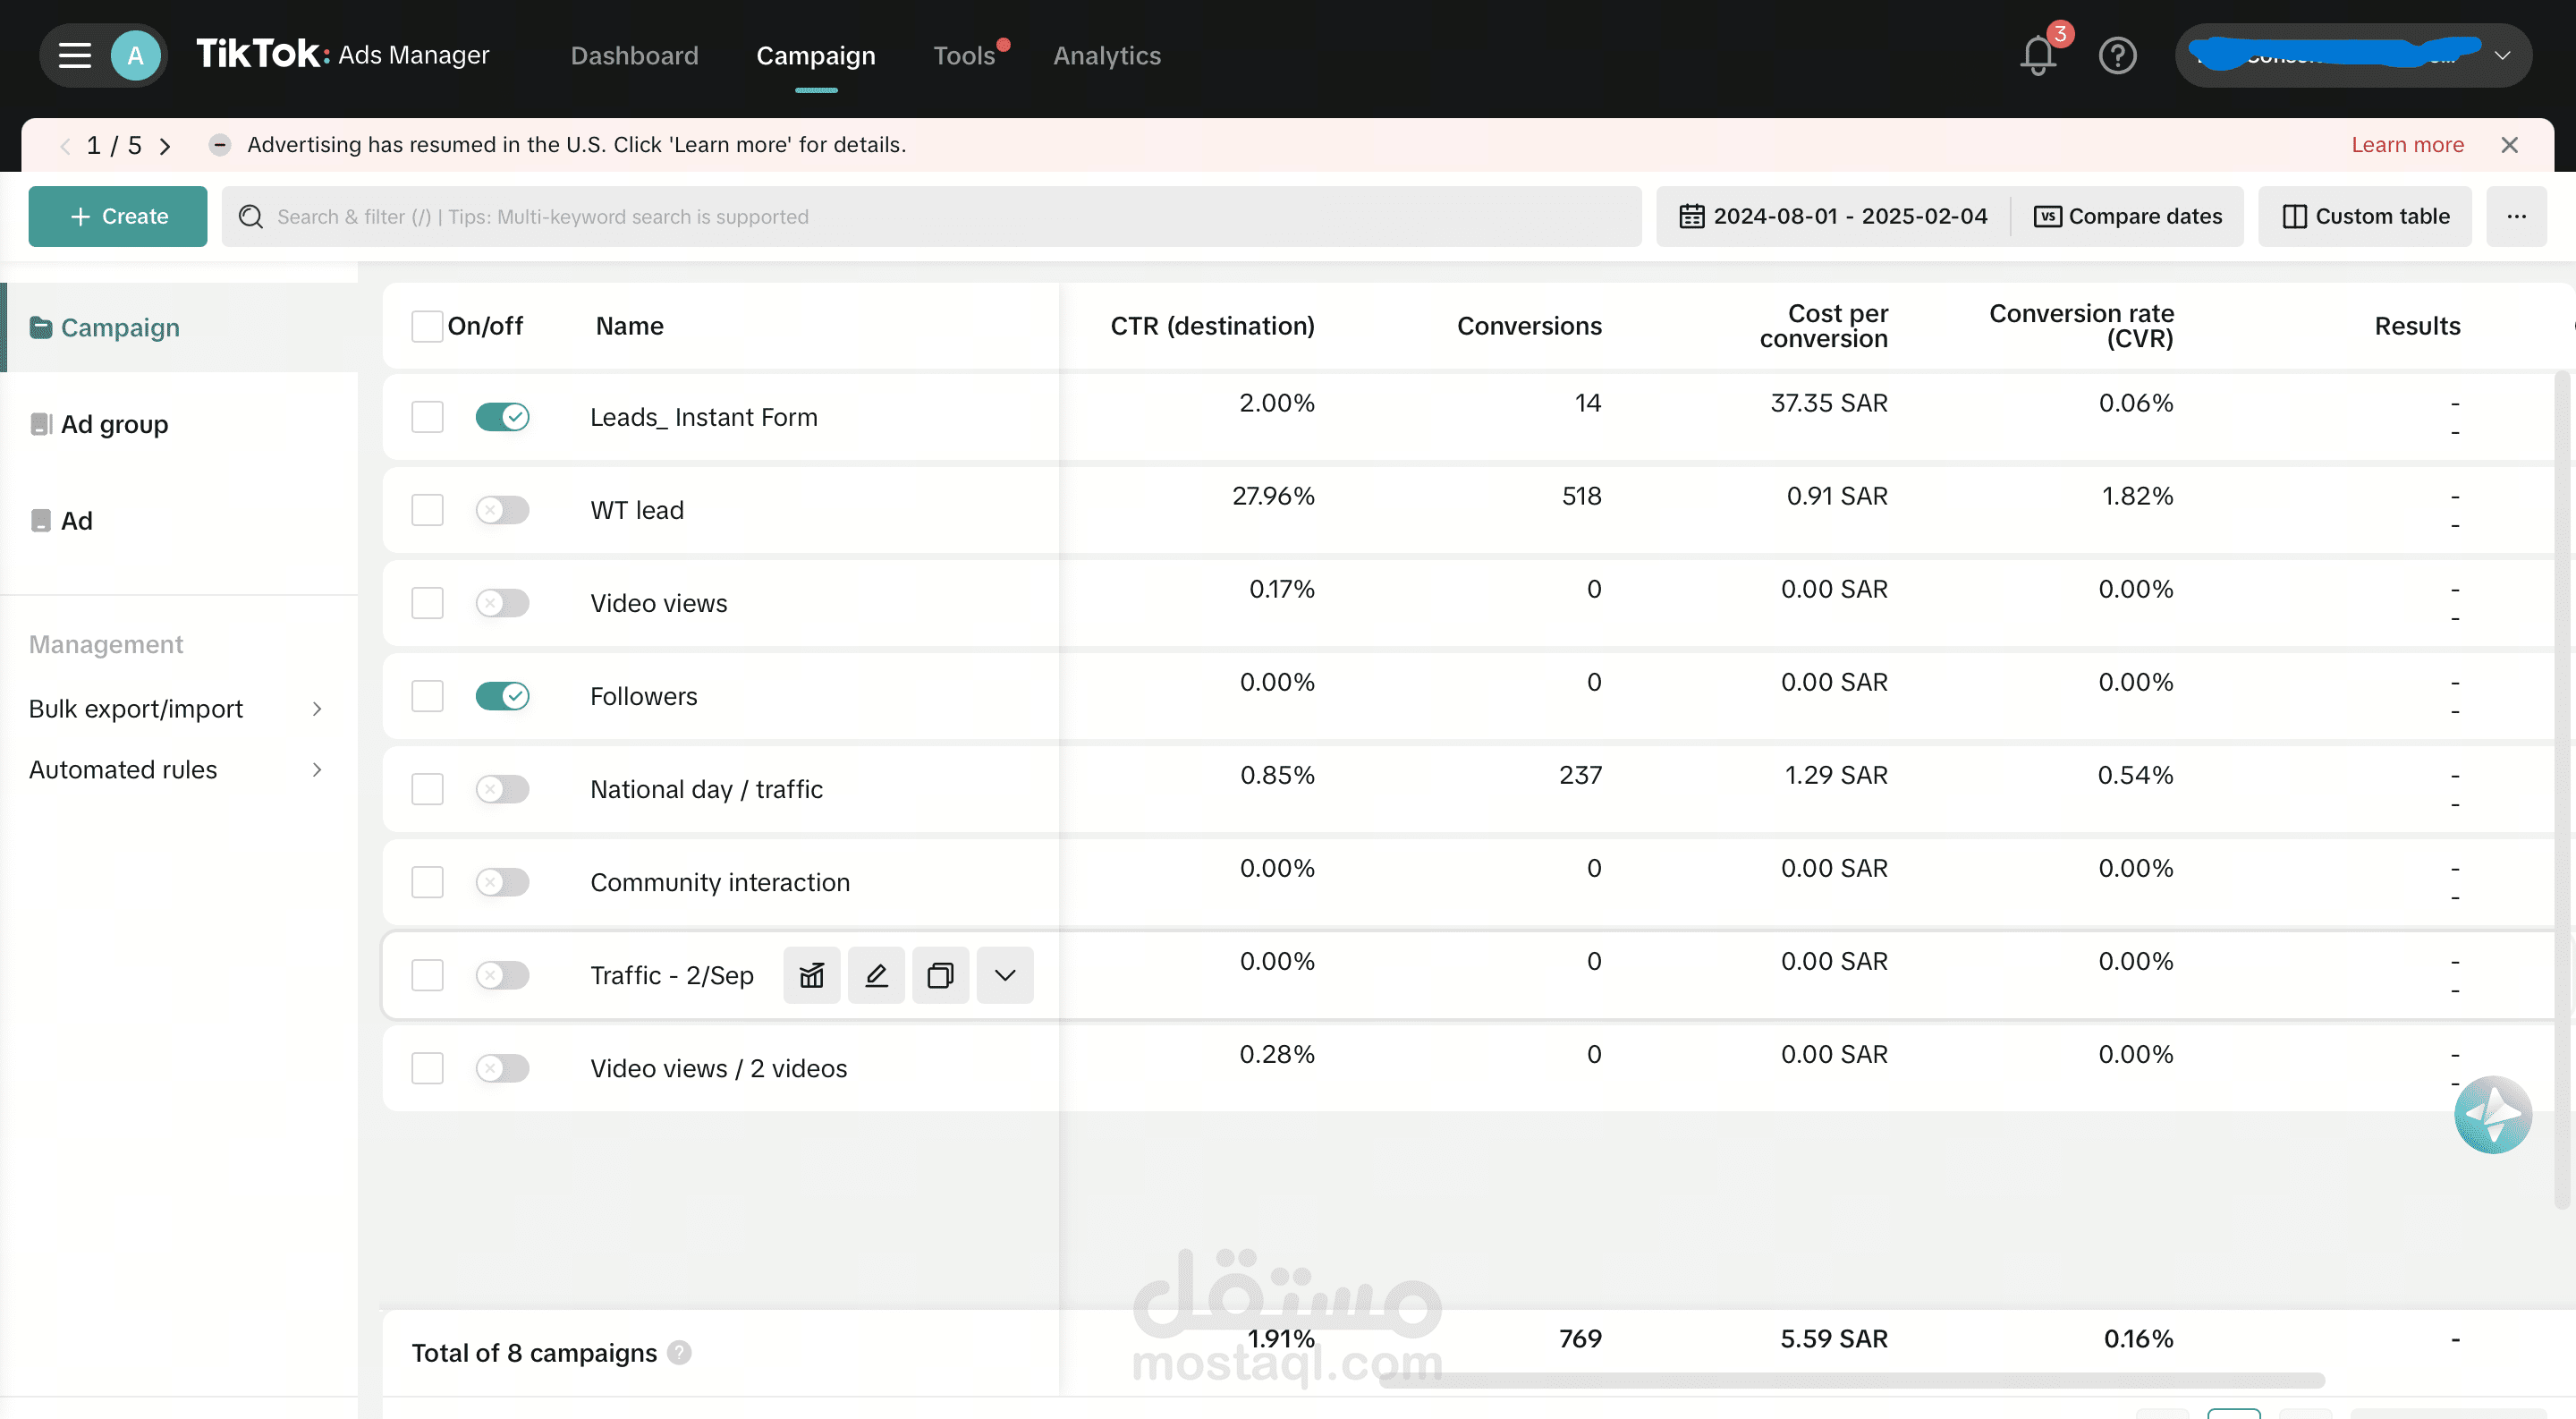
Task: Expand the account selector dropdown
Action: pos(2353,55)
